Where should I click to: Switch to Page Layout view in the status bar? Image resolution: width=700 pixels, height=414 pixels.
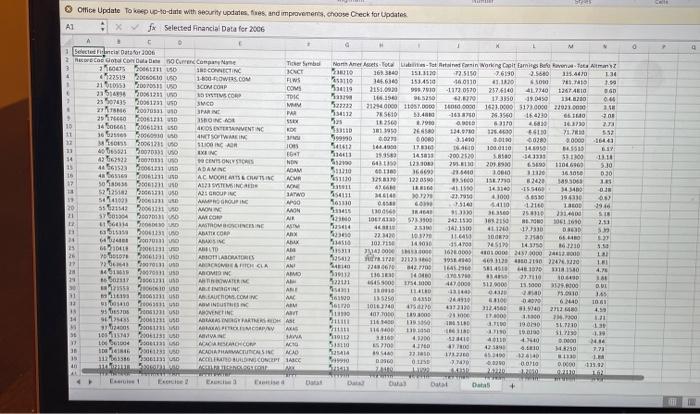pyautogui.click(x=691, y=402)
